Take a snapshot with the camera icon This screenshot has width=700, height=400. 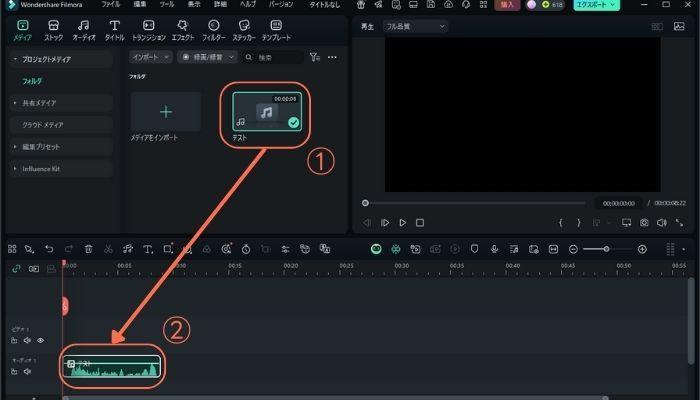[x=645, y=222]
